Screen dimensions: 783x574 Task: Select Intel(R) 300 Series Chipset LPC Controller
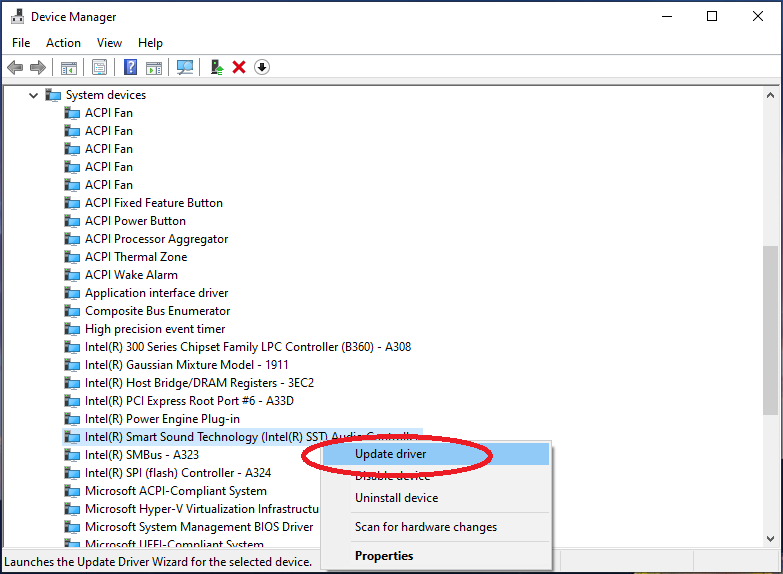[x=248, y=347]
